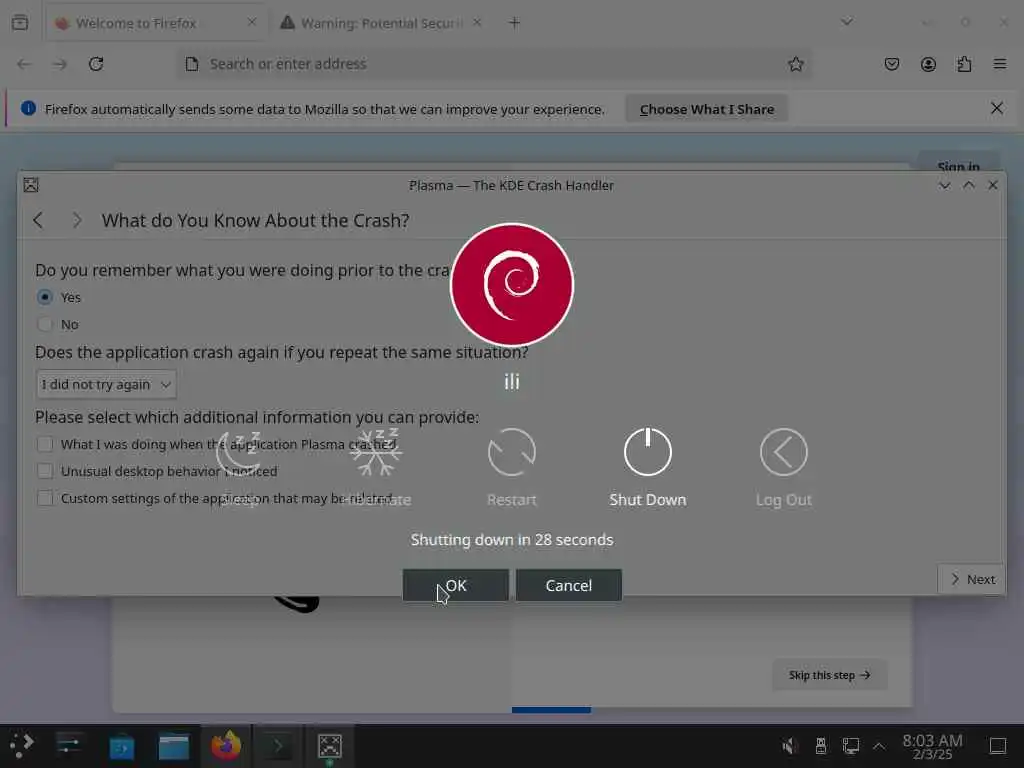
Task: Choose the Log Out arrow icon
Action: pyautogui.click(x=783, y=452)
